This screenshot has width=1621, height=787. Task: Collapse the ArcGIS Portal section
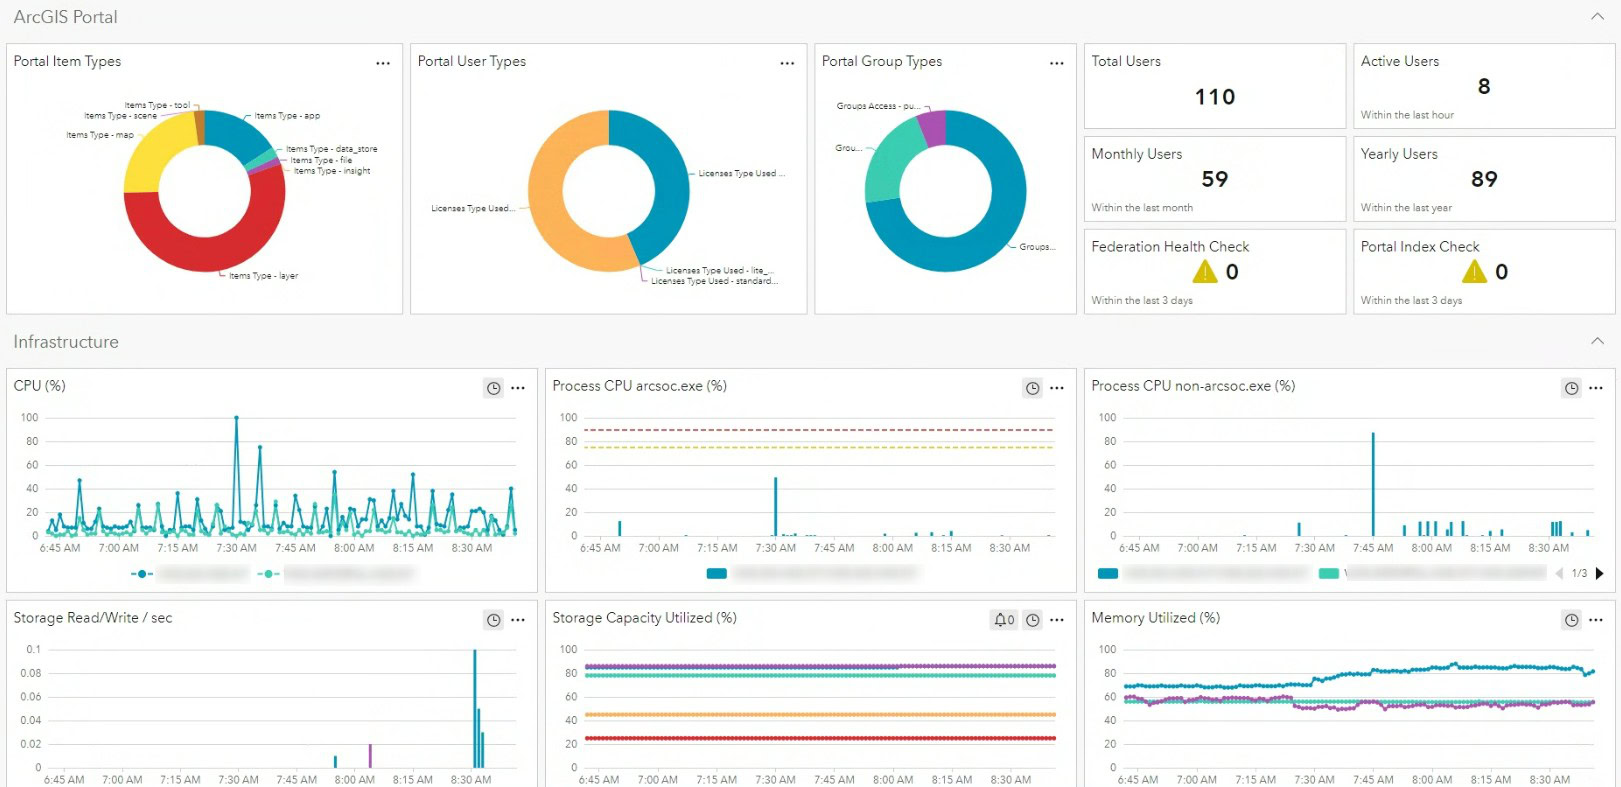click(x=1597, y=17)
